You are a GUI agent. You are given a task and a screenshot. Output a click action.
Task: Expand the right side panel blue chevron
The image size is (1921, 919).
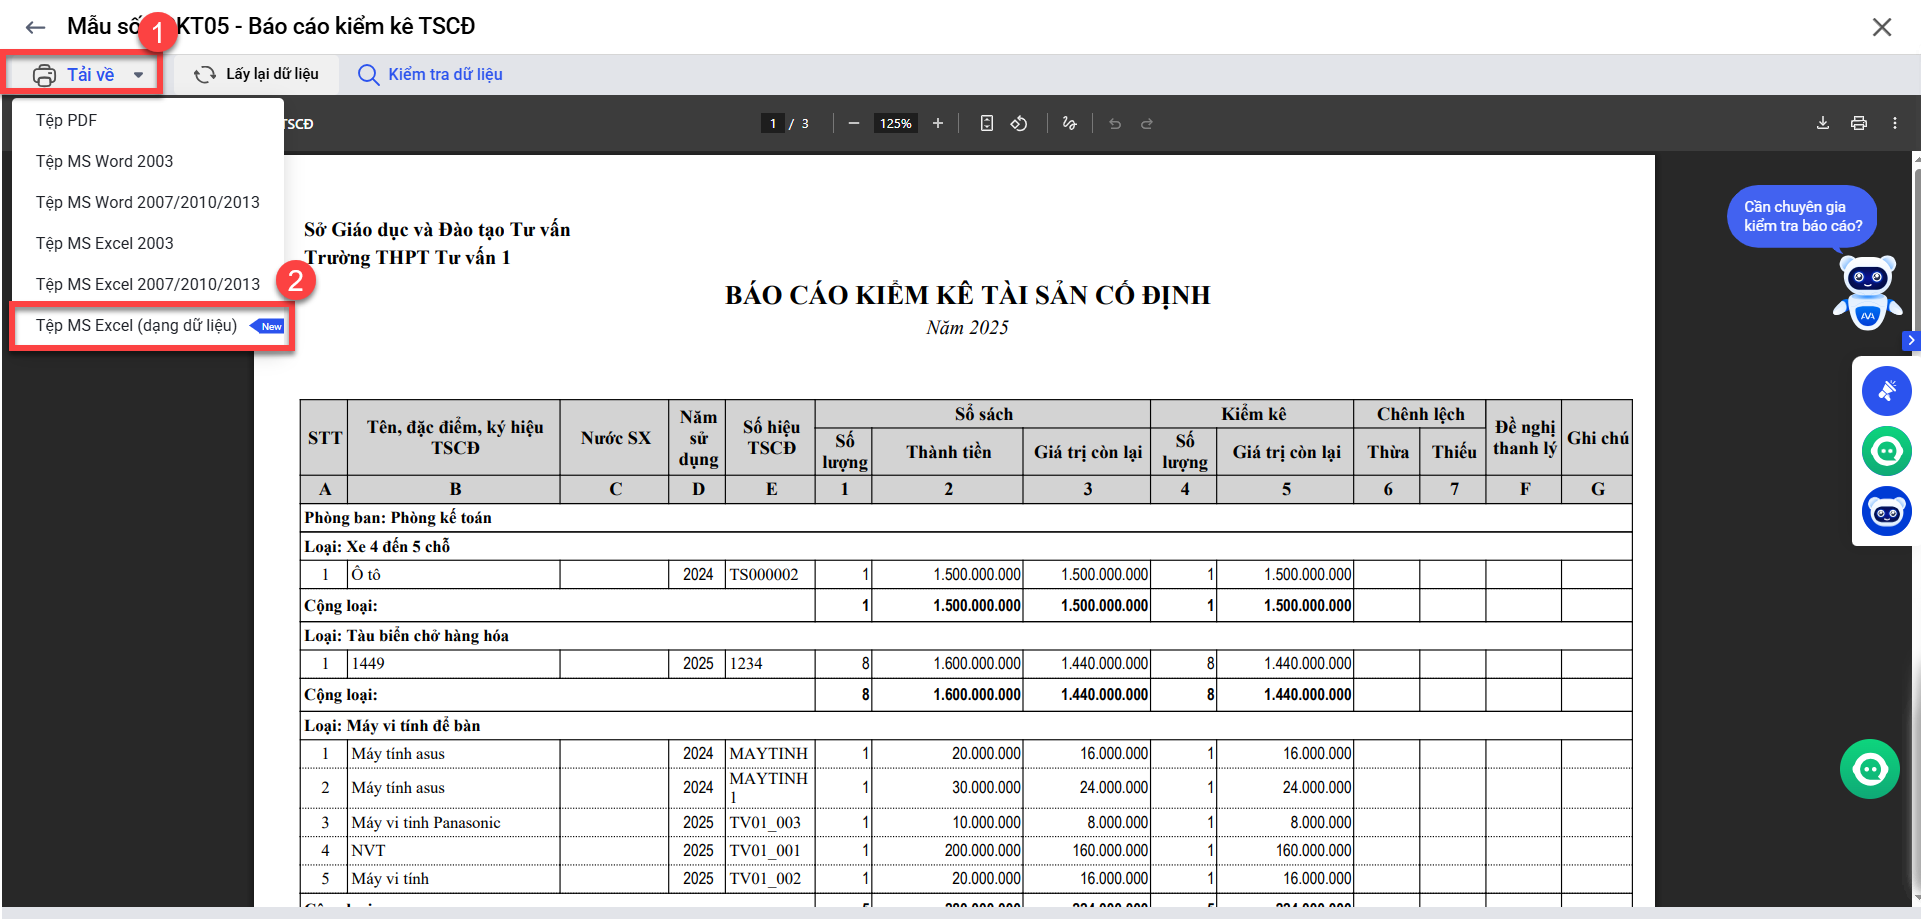coord(1911,341)
